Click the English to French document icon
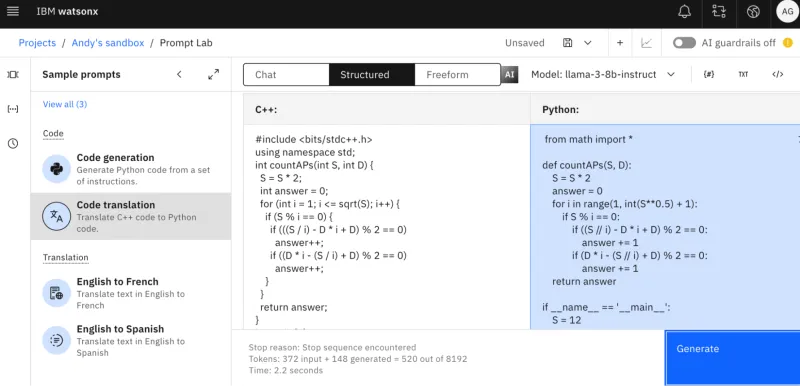 56,293
